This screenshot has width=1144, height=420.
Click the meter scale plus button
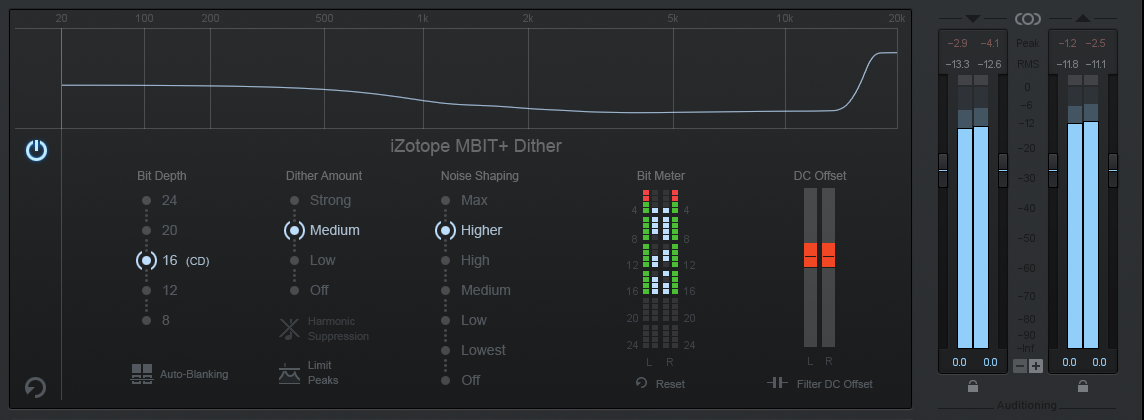pyautogui.click(x=1035, y=366)
